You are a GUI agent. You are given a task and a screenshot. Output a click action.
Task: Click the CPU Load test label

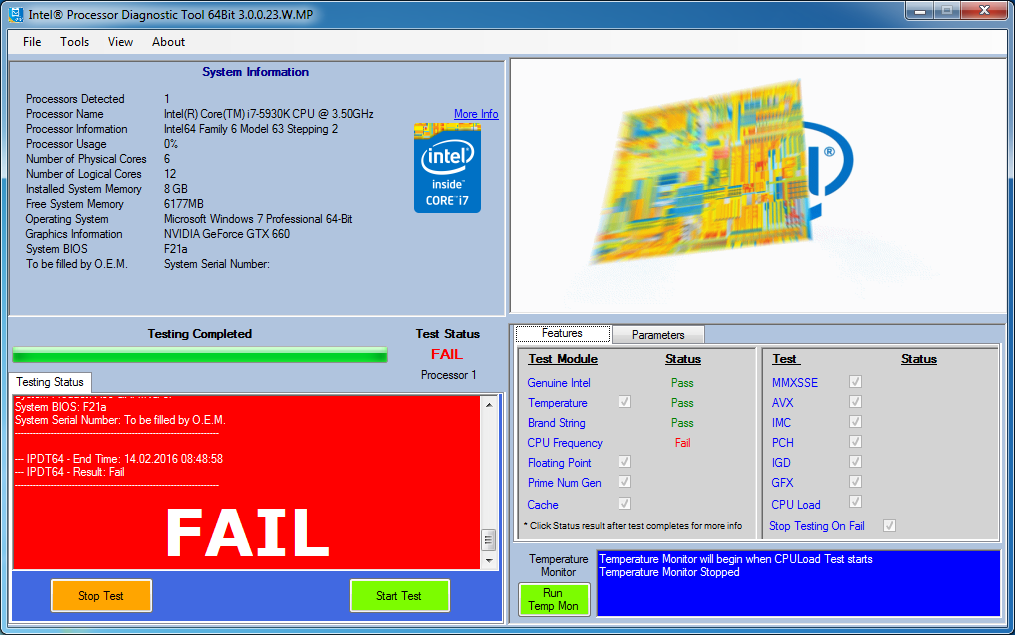(x=796, y=505)
